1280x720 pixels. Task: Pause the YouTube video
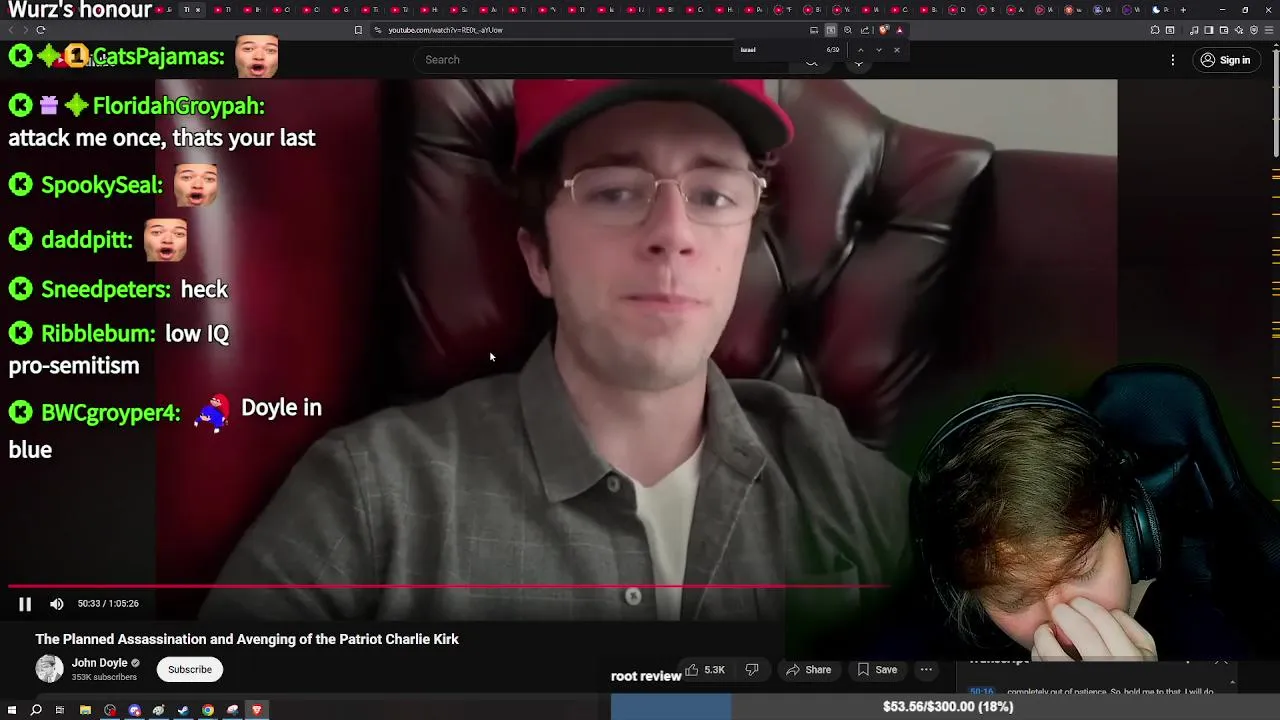click(x=25, y=604)
